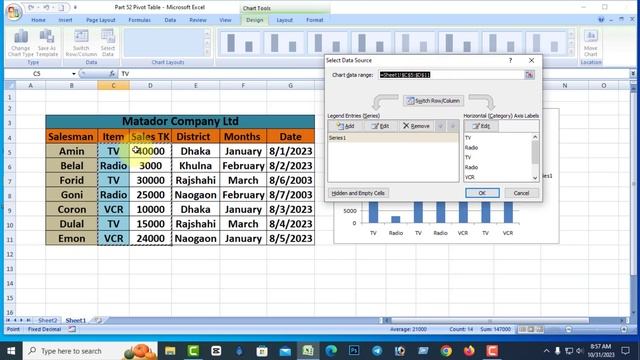The width and height of the screenshot is (640, 360).
Task: Click OK in Select Data Source
Action: coord(482,193)
